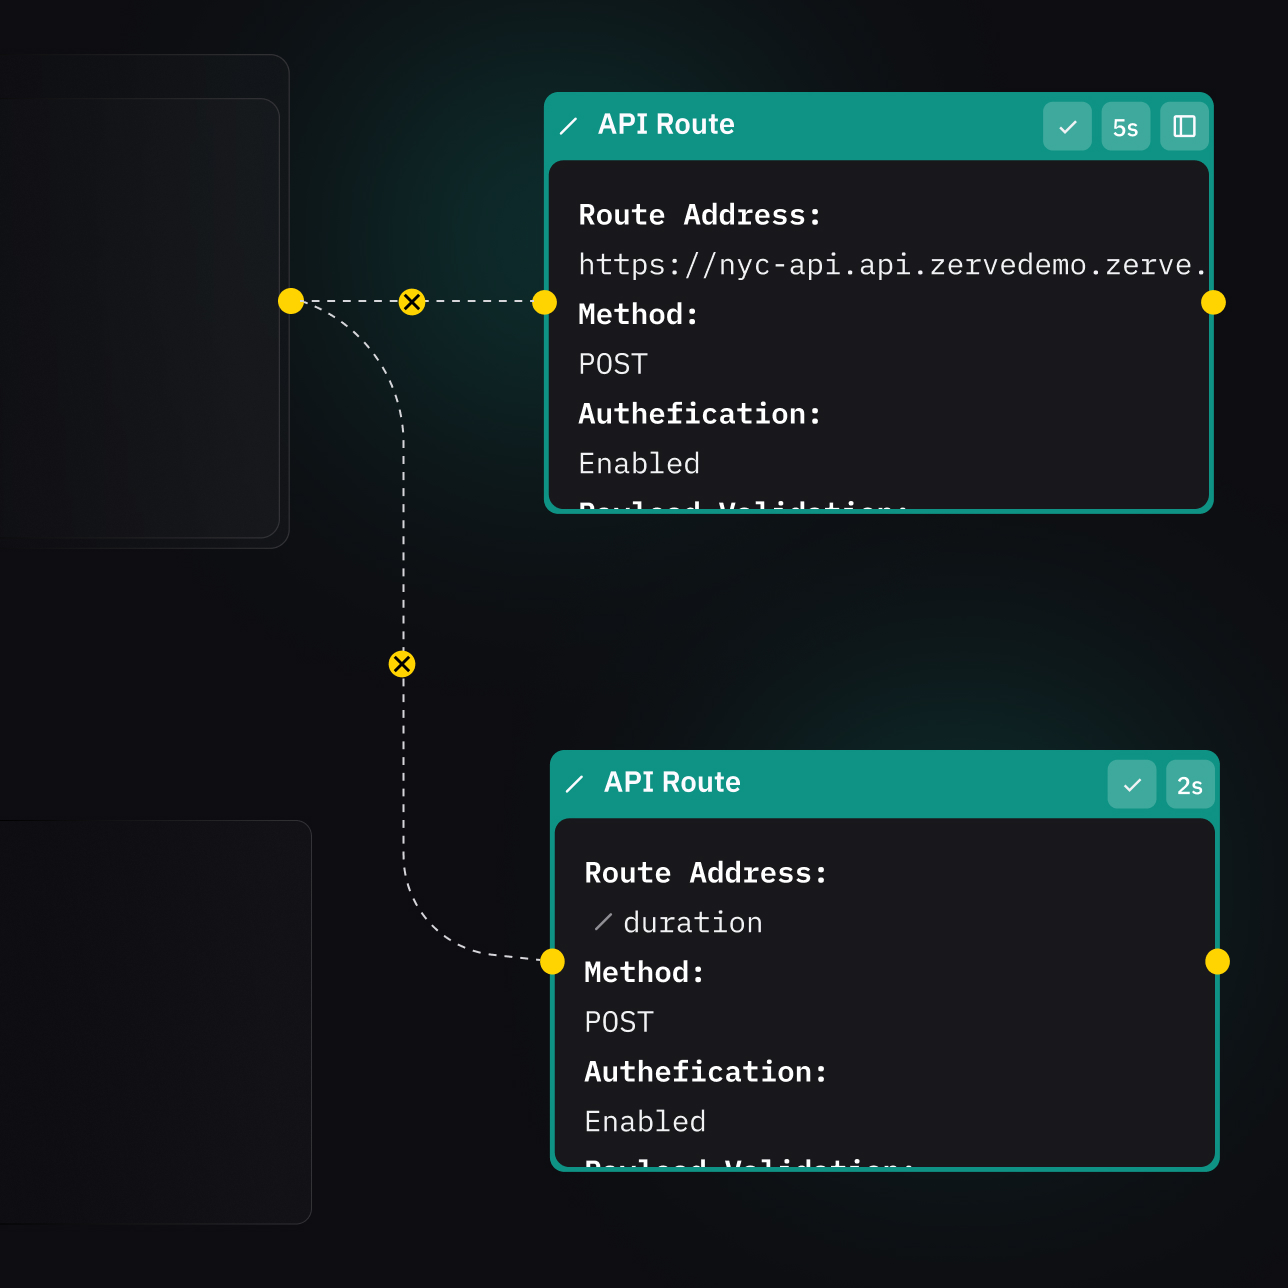Viewport: 1288px width, 1288px height.
Task: Select the bottom block's "API Route" title
Action: click(672, 782)
